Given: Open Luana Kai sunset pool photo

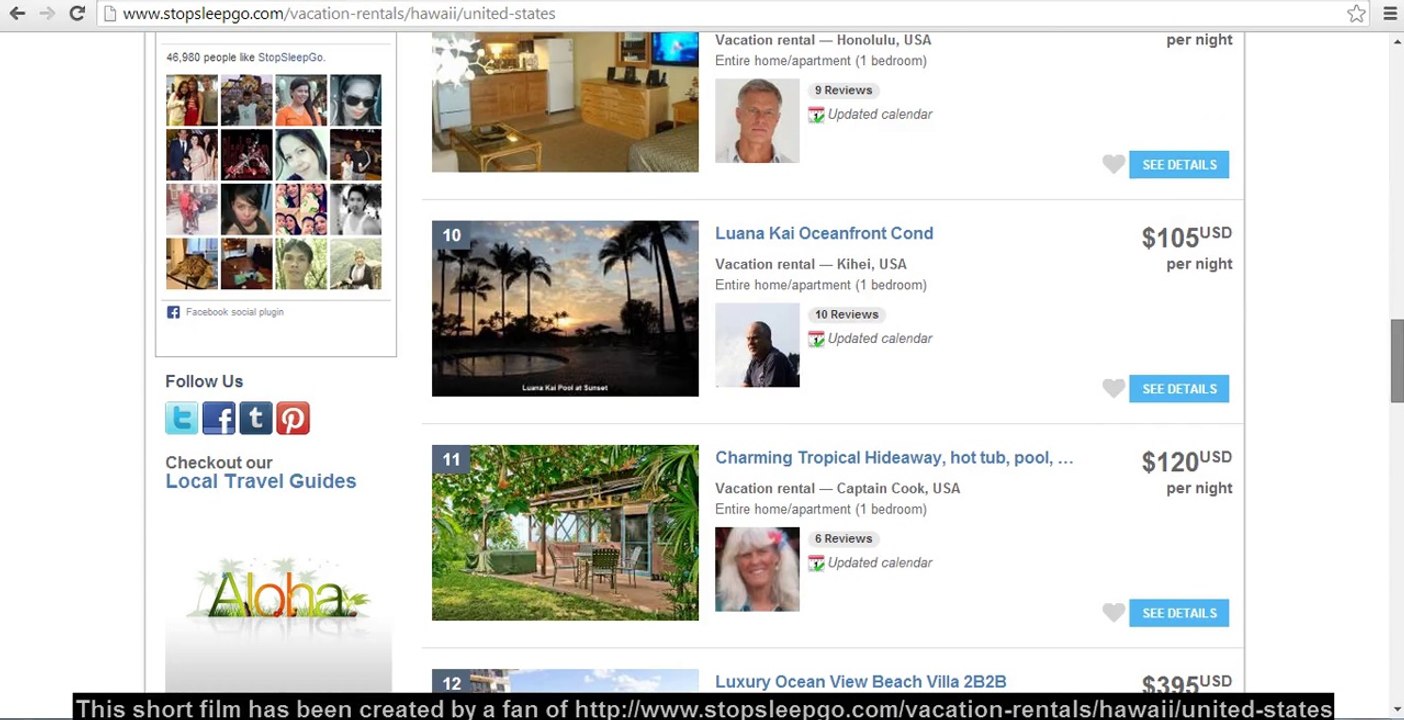Looking at the screenshot, I should coord(565,308).
